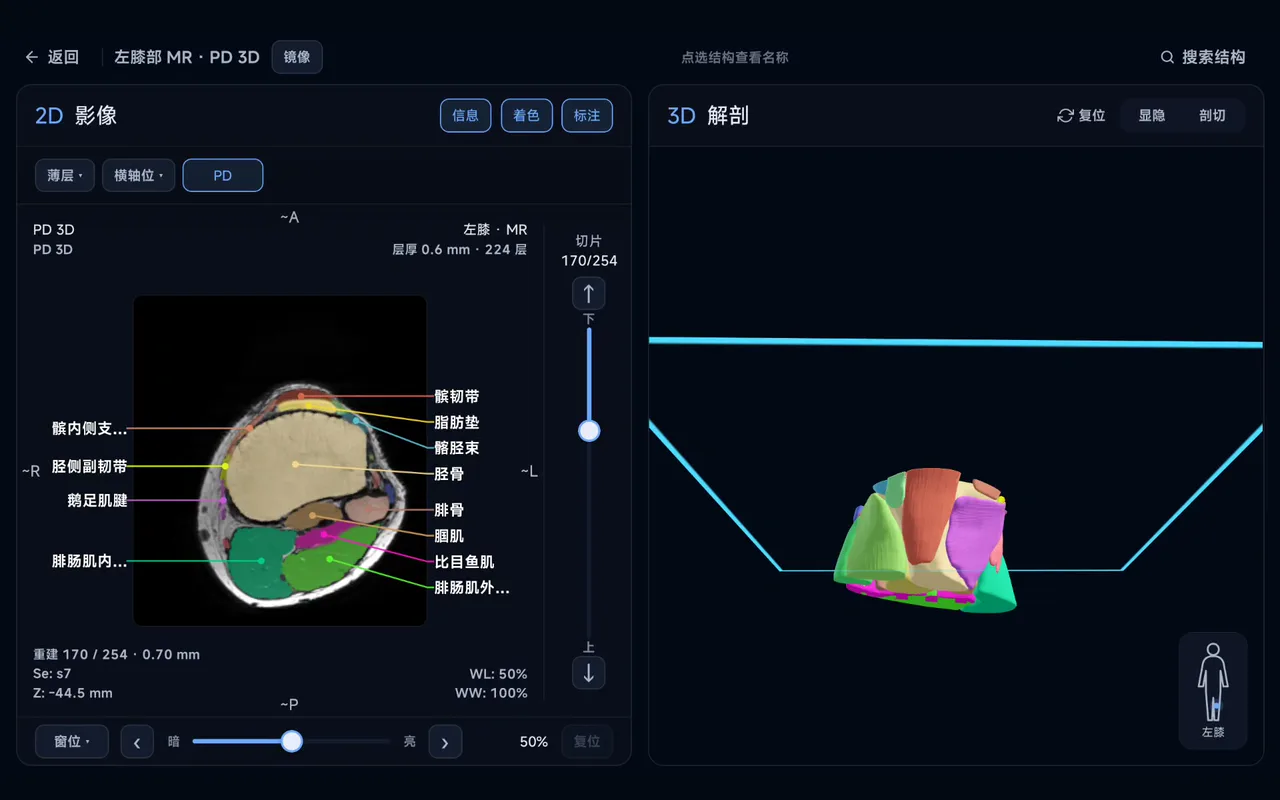Select the 髂胫束 label

457,448
